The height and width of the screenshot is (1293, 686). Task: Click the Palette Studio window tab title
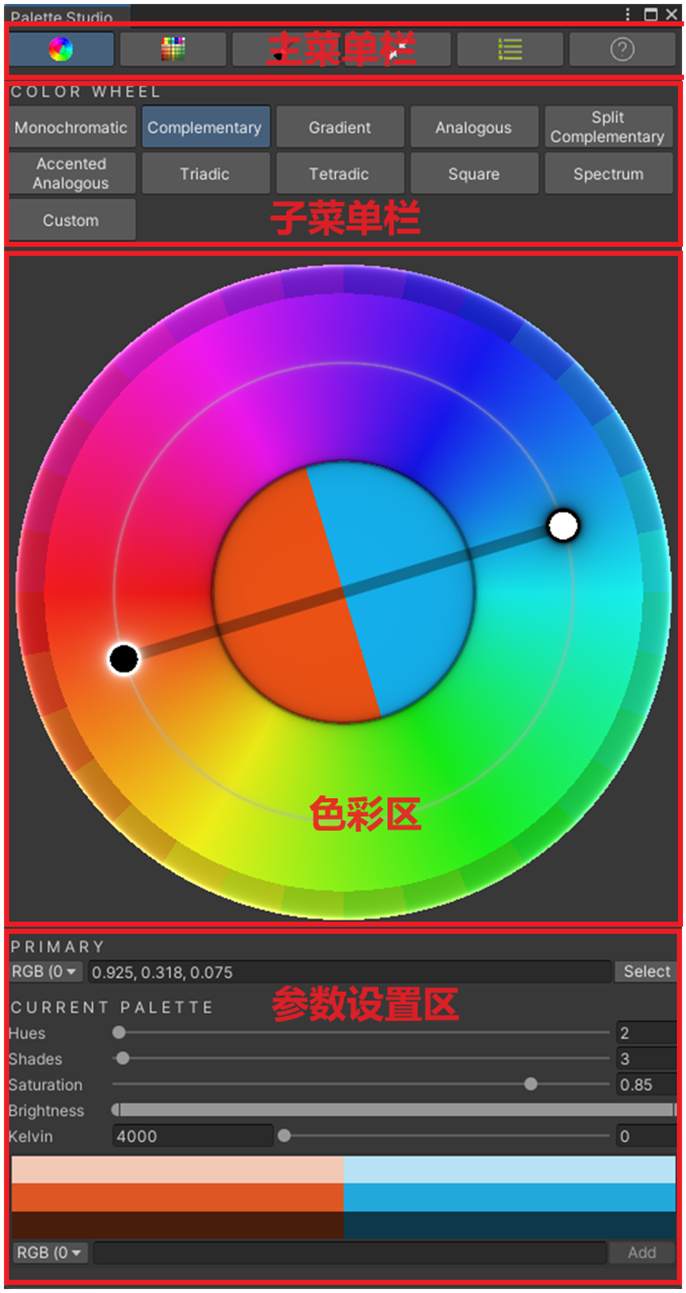[x=62, y=17]
